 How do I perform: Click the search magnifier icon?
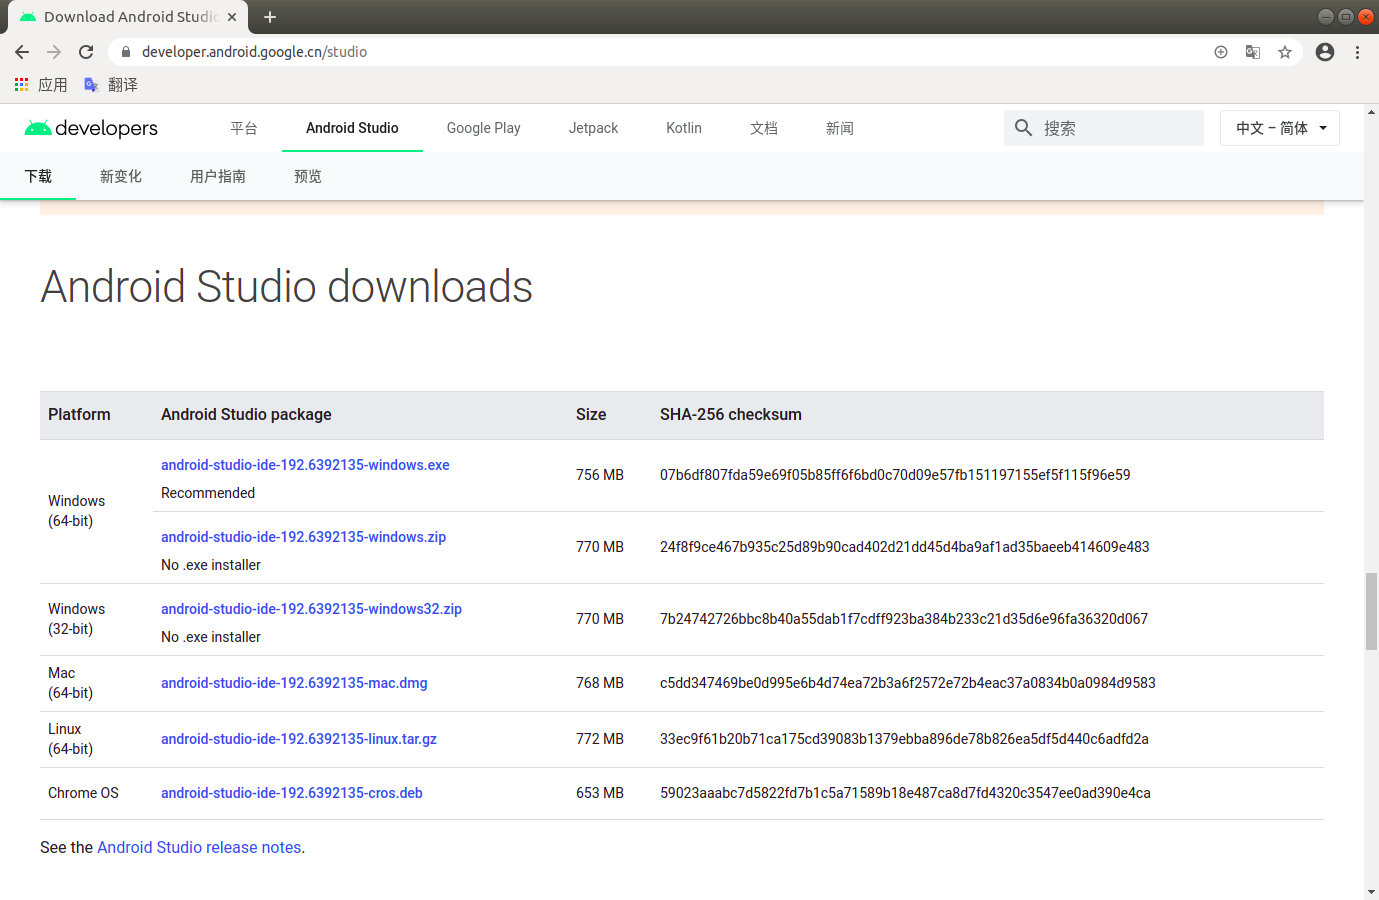[1023, 128]
